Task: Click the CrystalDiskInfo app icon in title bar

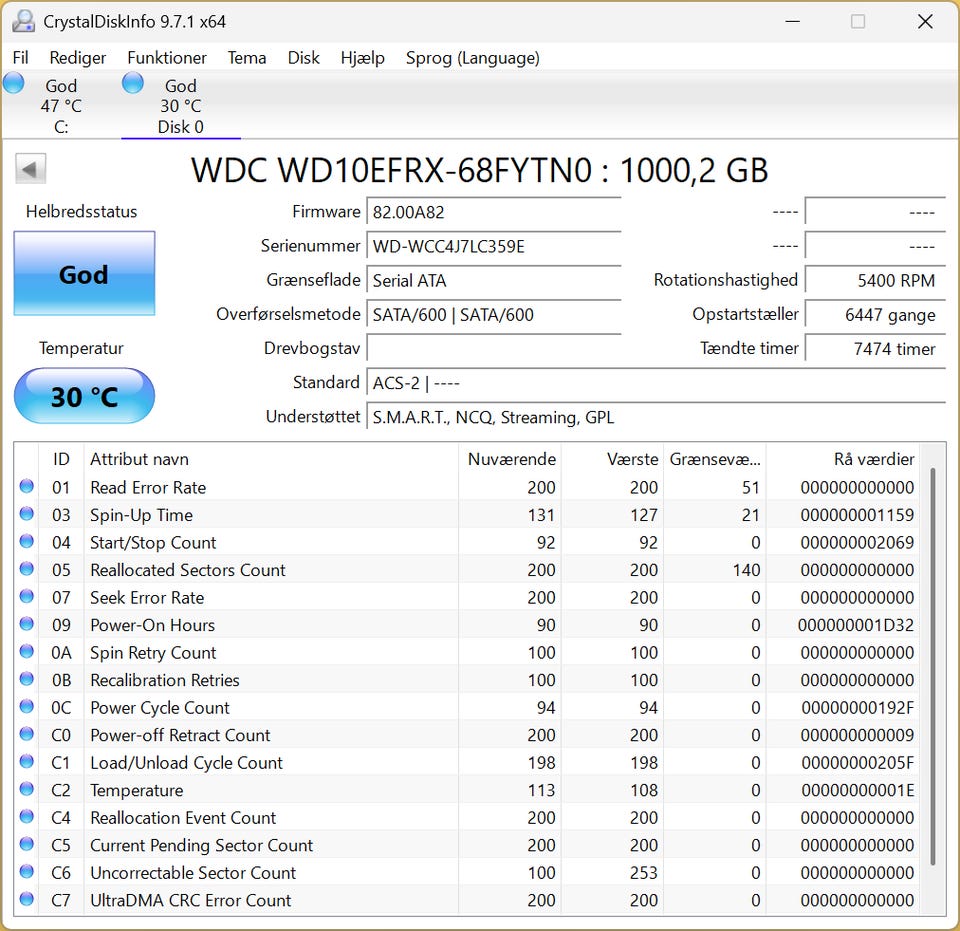Action: pyautogui.click(x=23, y=21)
